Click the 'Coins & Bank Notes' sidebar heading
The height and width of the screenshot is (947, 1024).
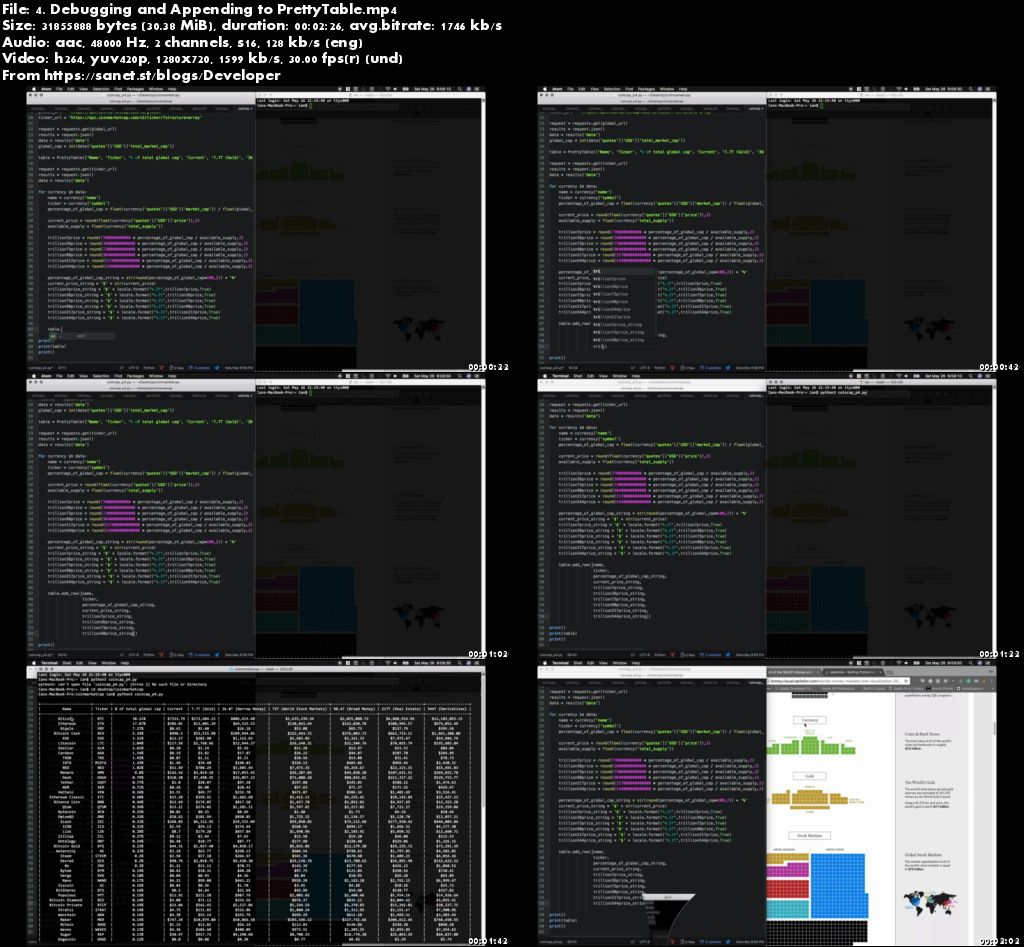click(922, 734)
